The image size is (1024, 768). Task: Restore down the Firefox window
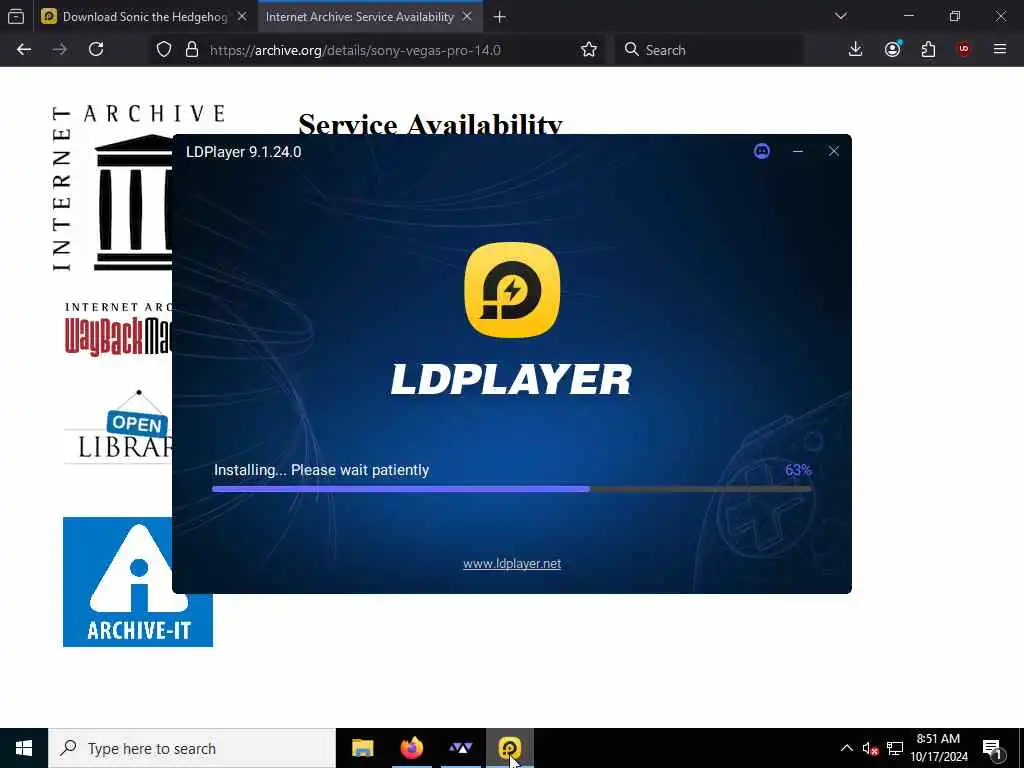tap(955, 16)
